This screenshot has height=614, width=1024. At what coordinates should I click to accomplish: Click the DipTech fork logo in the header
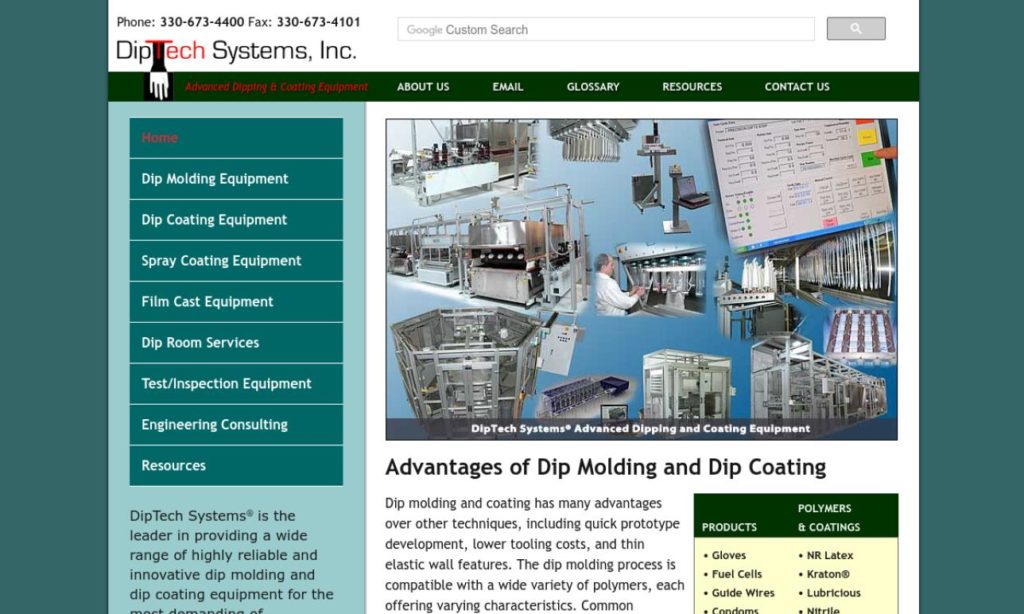point(237,50)
